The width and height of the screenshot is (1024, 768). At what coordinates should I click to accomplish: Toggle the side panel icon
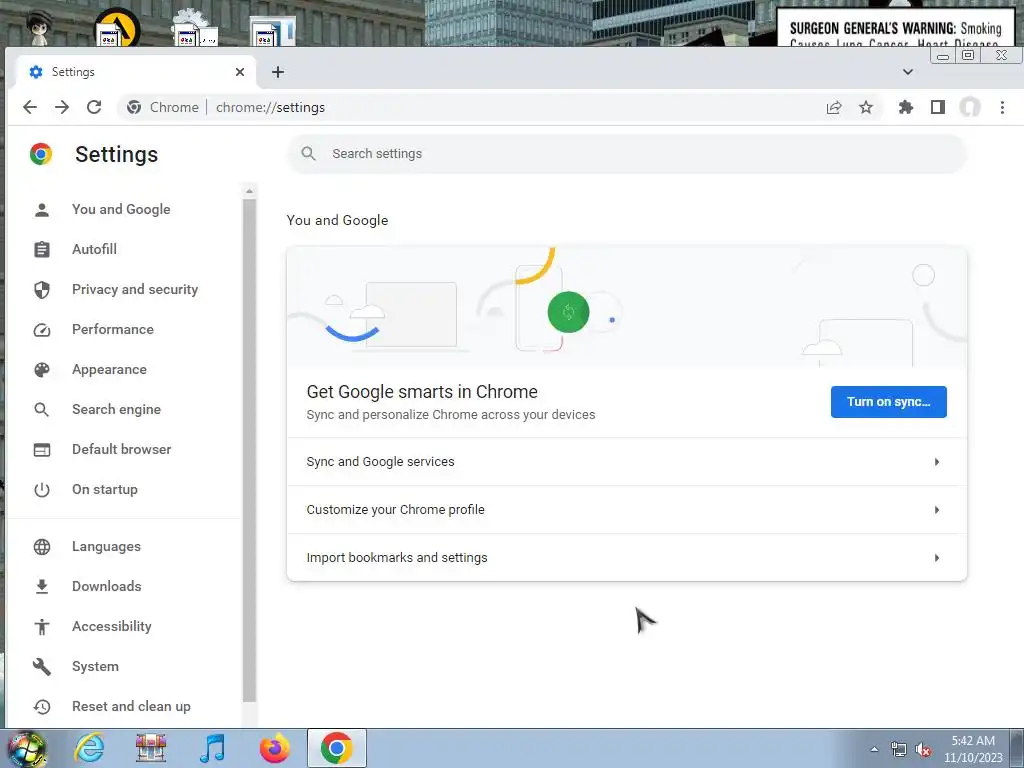pos(938,107)
